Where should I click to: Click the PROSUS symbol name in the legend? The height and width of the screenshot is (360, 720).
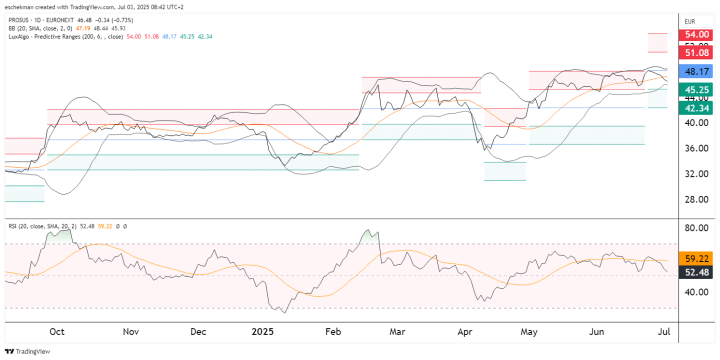click(x=18, y=20)
